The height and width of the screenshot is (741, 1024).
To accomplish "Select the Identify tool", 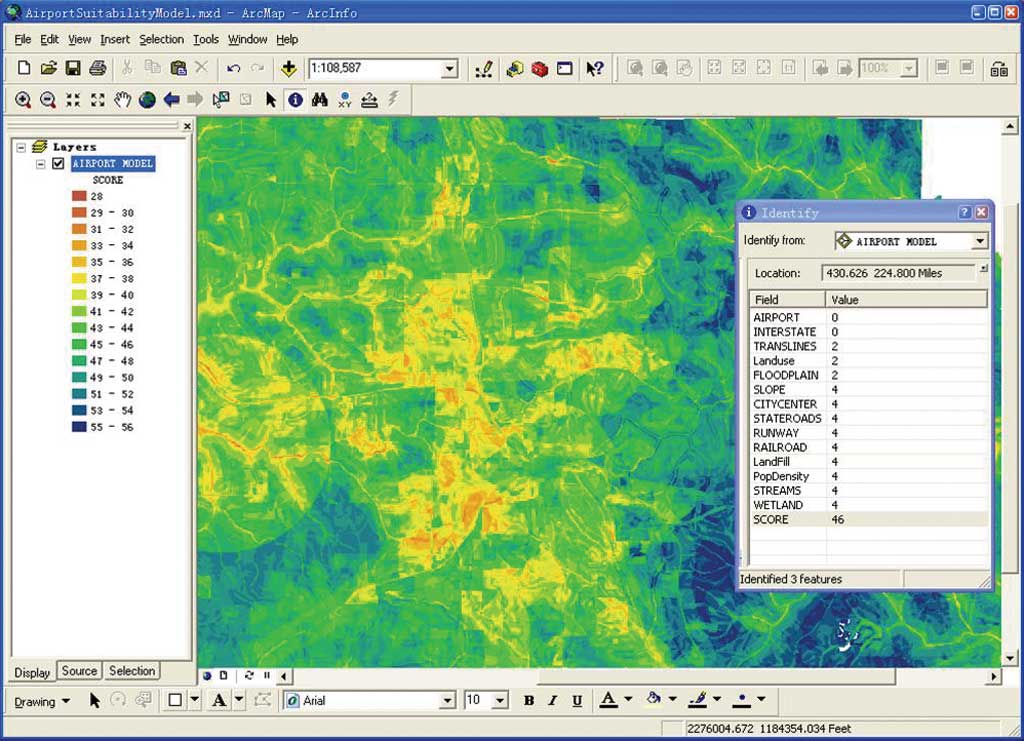I will [295, 100].
